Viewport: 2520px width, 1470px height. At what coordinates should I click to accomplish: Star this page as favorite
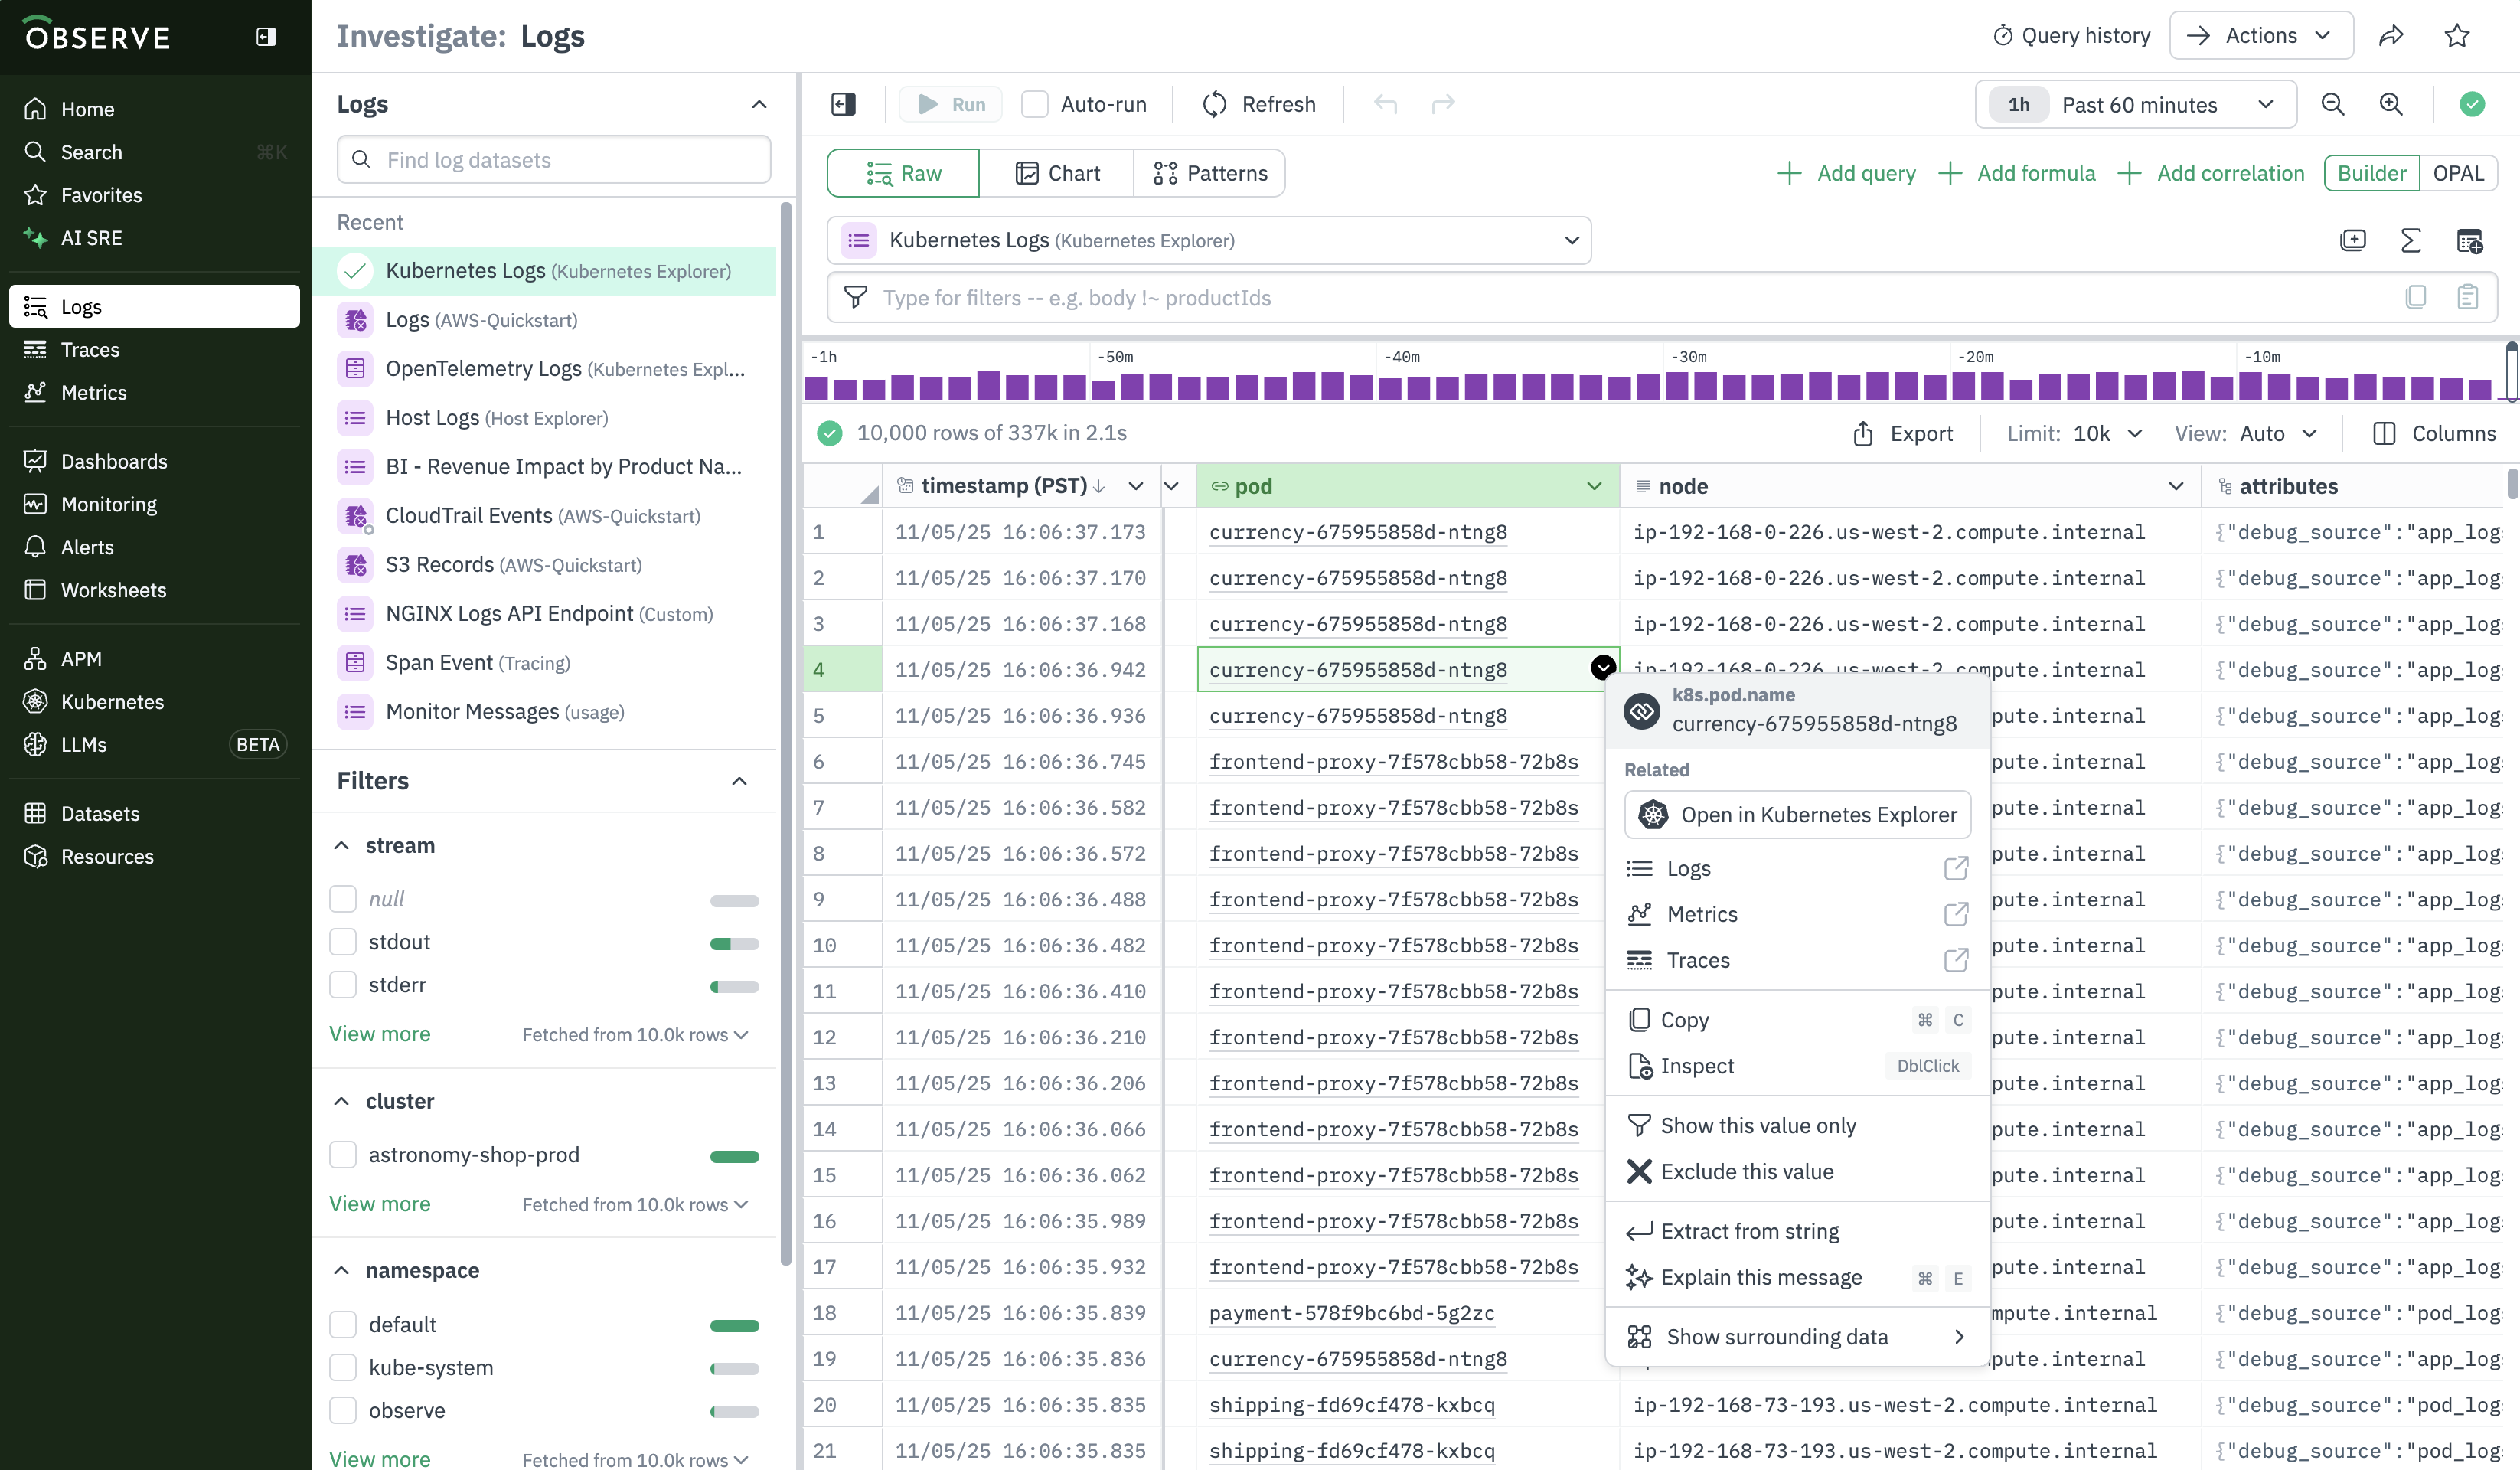(2456, 36)
